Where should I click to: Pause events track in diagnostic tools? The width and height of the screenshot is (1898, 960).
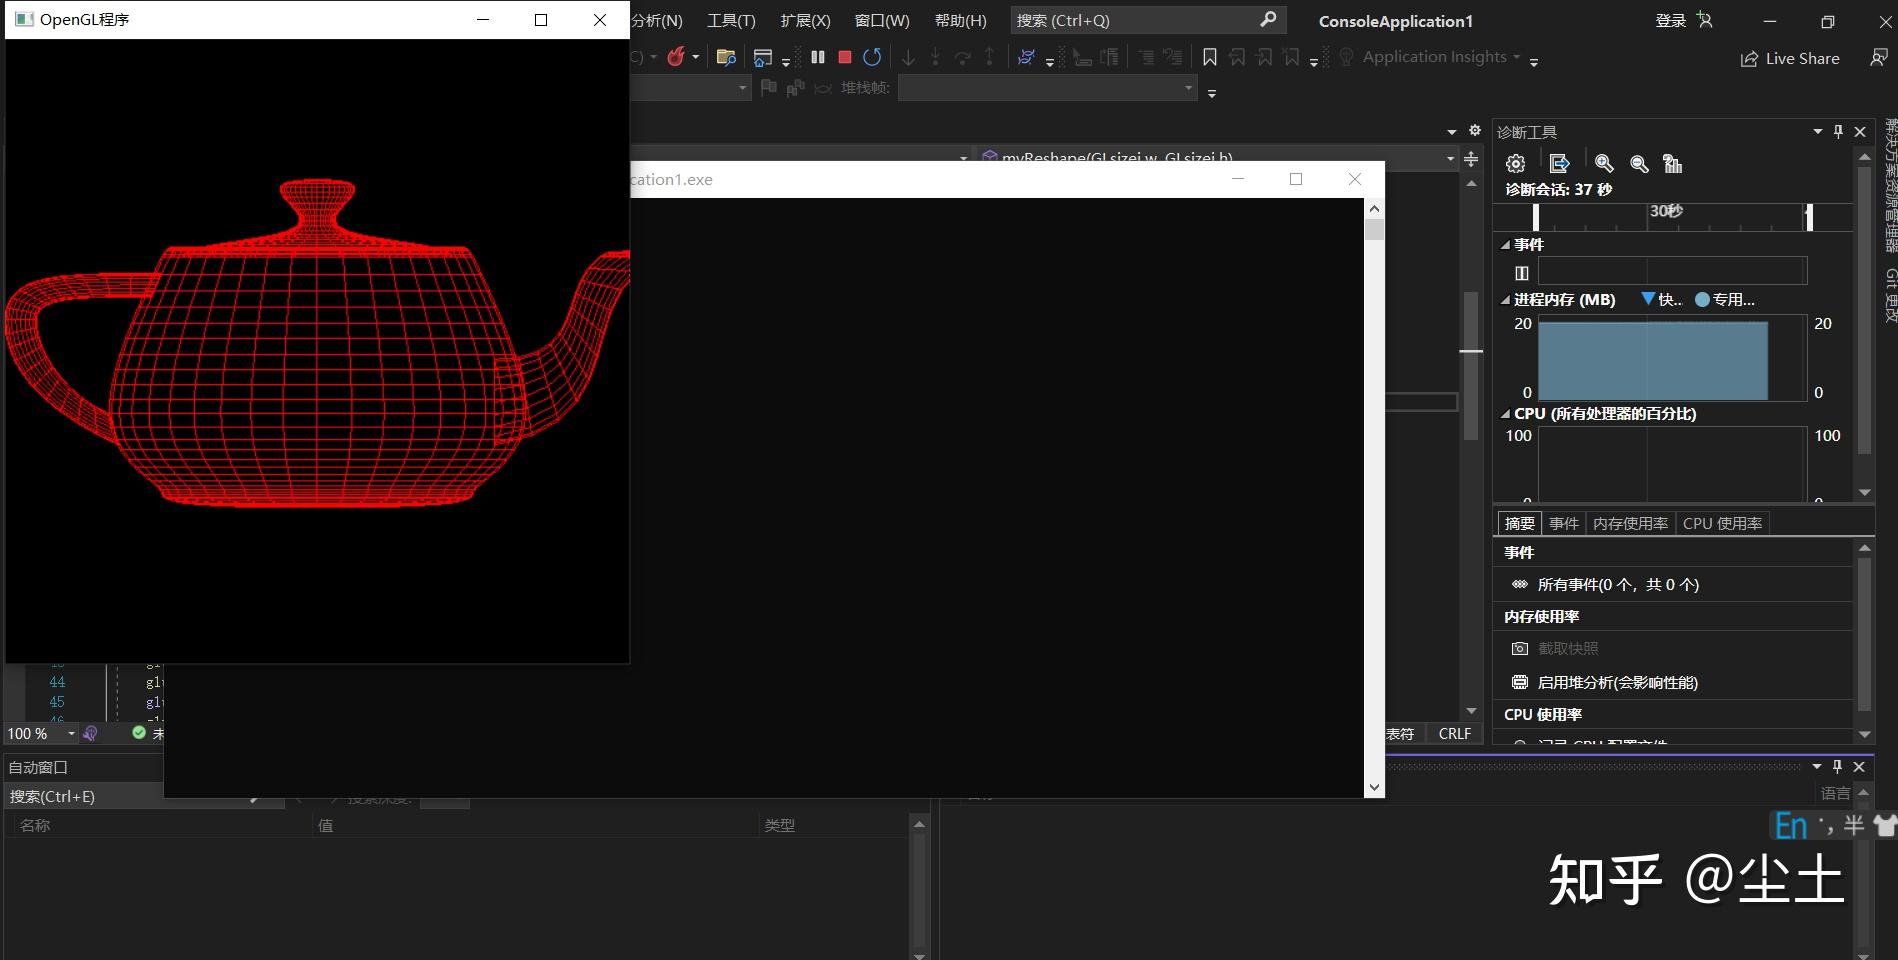click(1522, 272)
